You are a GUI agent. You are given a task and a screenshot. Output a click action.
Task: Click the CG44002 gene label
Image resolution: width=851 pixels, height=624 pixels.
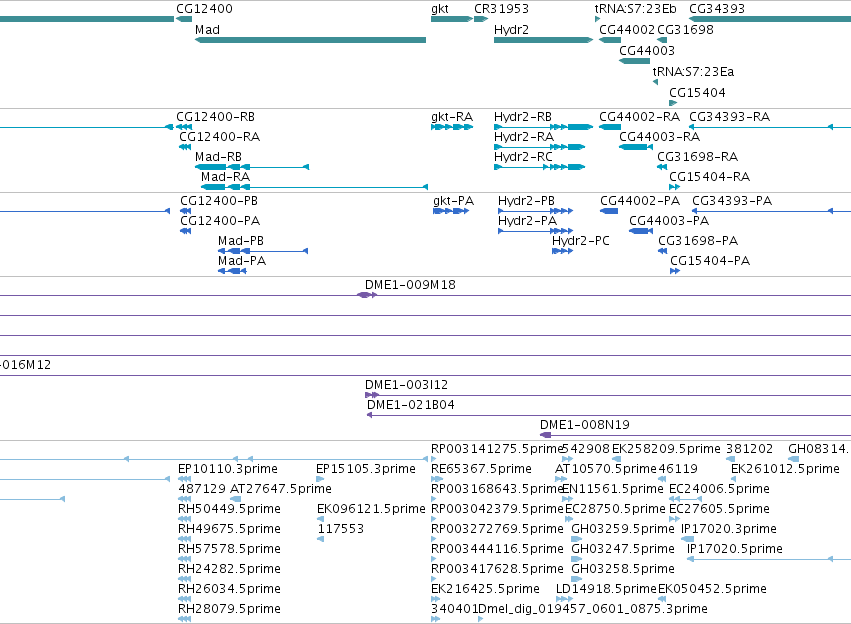point(627,30)
